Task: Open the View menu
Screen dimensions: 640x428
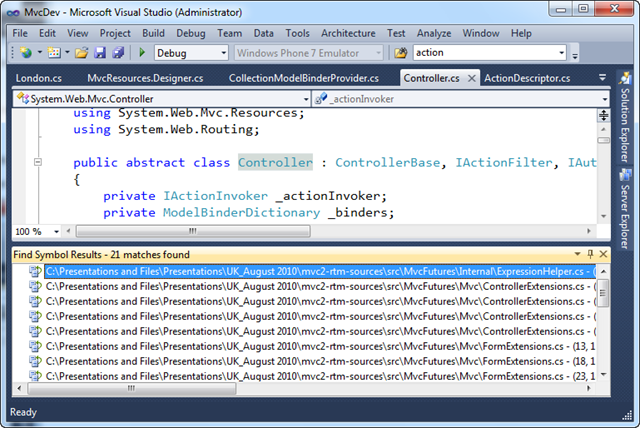Action: point(78,33)
